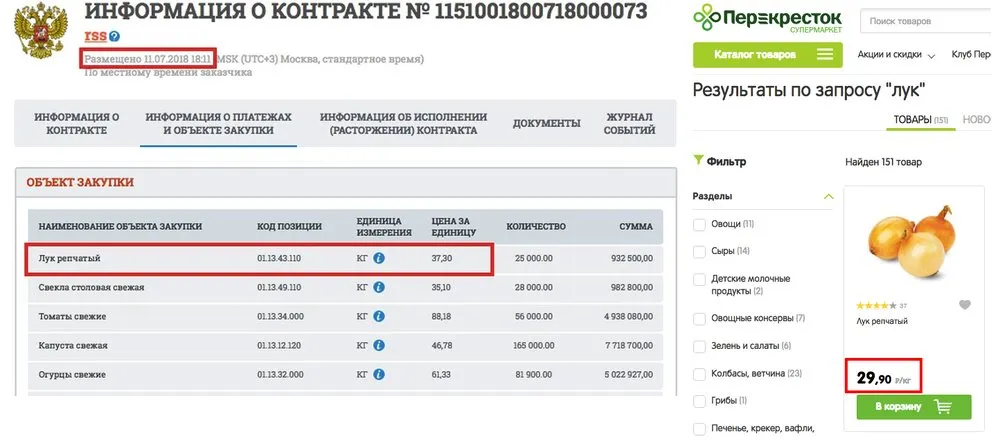Click the Поиск товаров search field
The image size is (1000, 441).
[927, 21]
